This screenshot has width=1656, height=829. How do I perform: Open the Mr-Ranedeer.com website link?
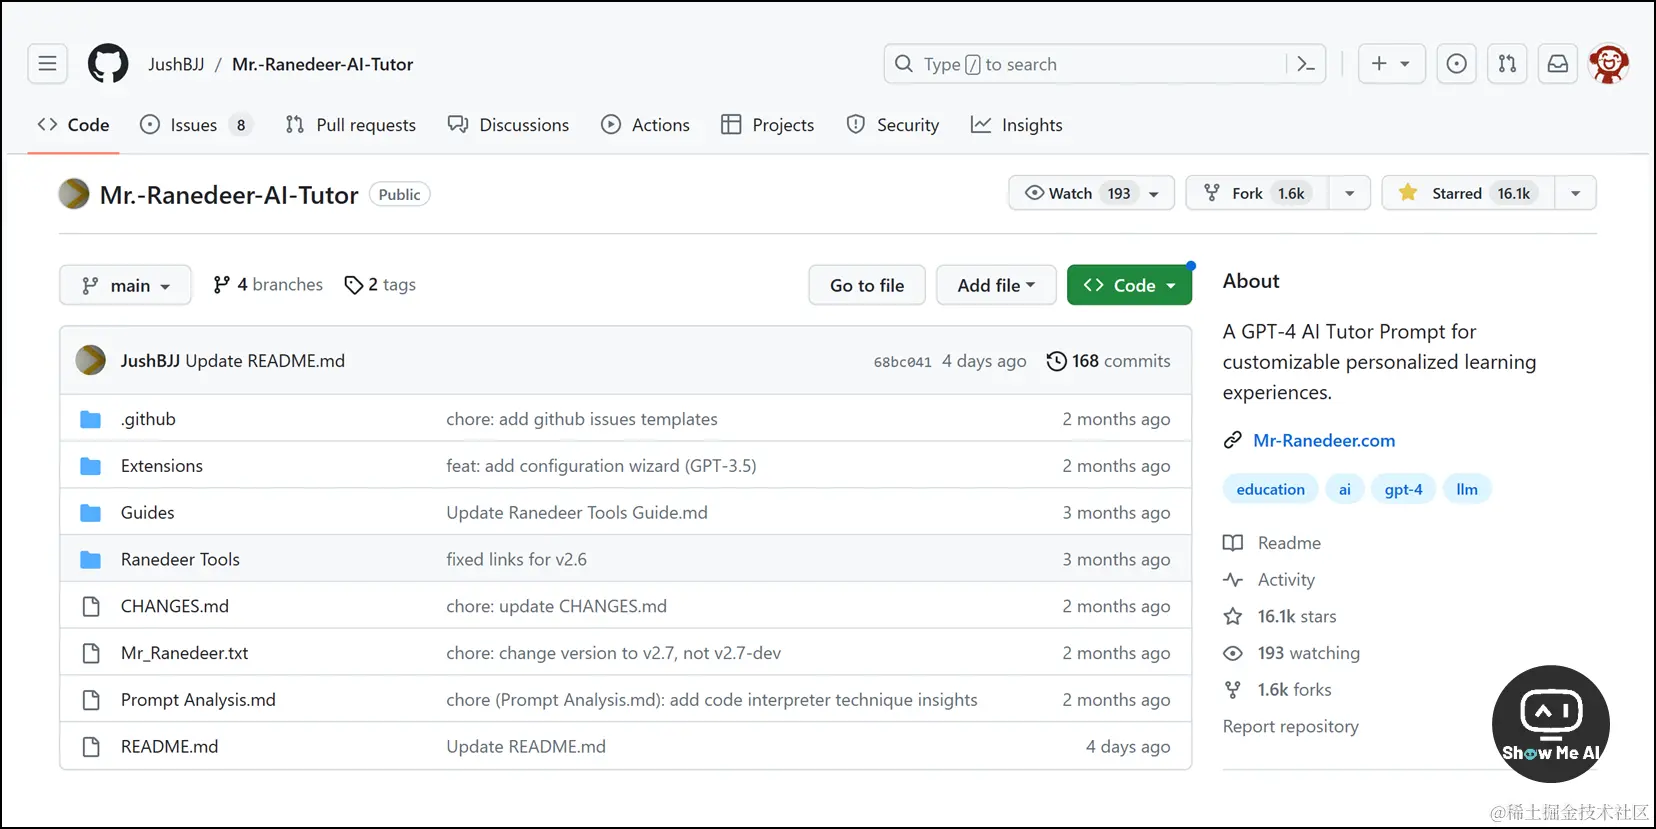click(1324, 441)
